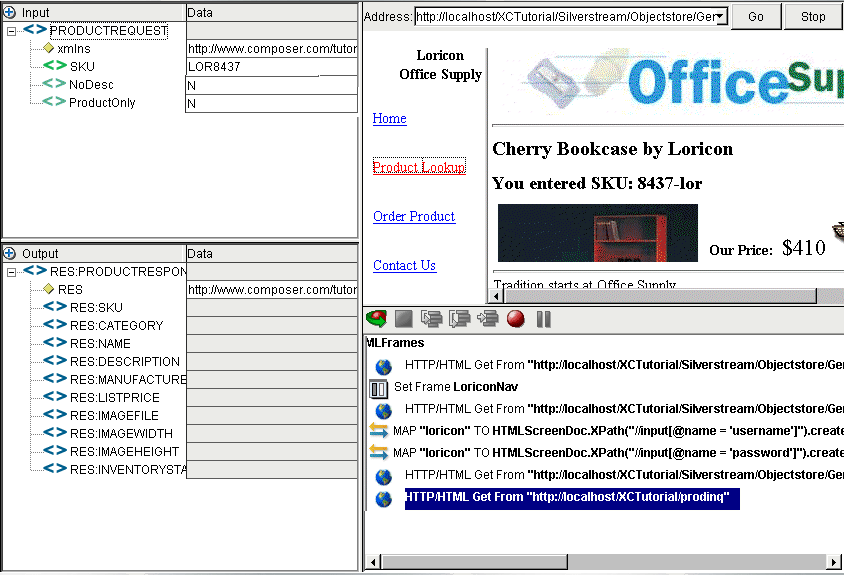The height and width of the screenshot is (575, 844).
Task: Click the Cherry Bookcase by Loricon heading
Action: [613, 149]
